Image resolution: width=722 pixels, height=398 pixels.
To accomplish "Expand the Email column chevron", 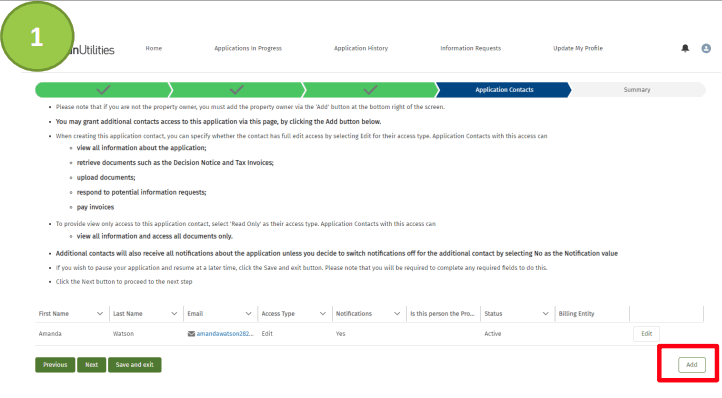I will point(248,314).
